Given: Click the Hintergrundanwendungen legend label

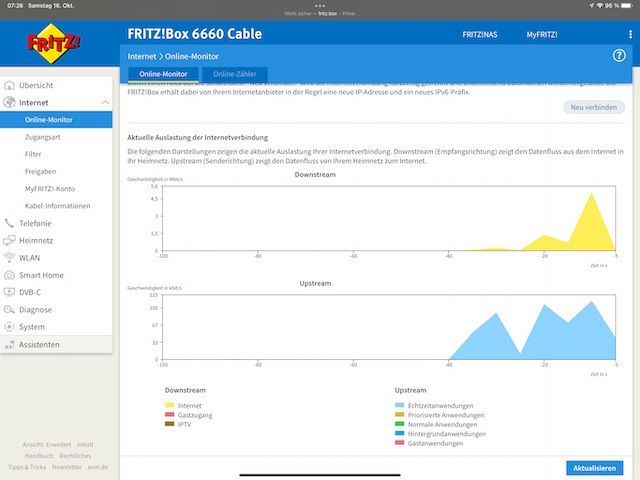Looking at the screenshot, I should click(x=447, y=433).
